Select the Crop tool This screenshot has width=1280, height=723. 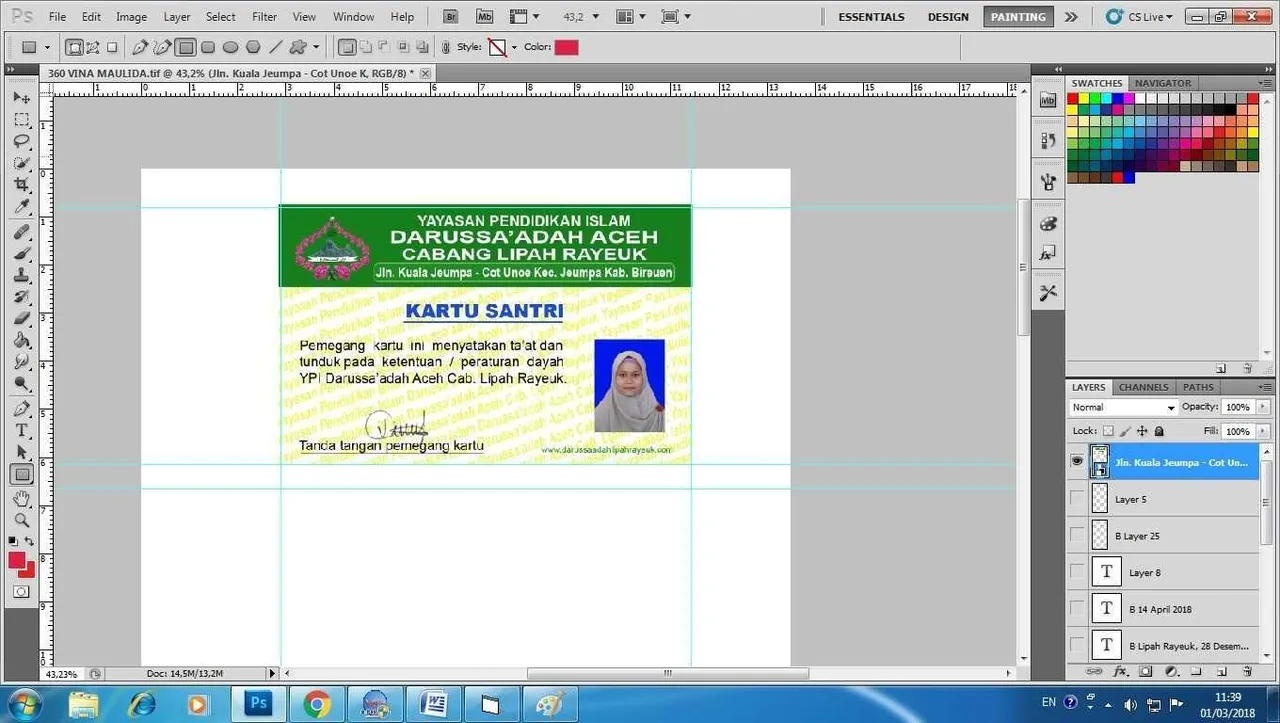pyautogui.click(x=22, y=185)
